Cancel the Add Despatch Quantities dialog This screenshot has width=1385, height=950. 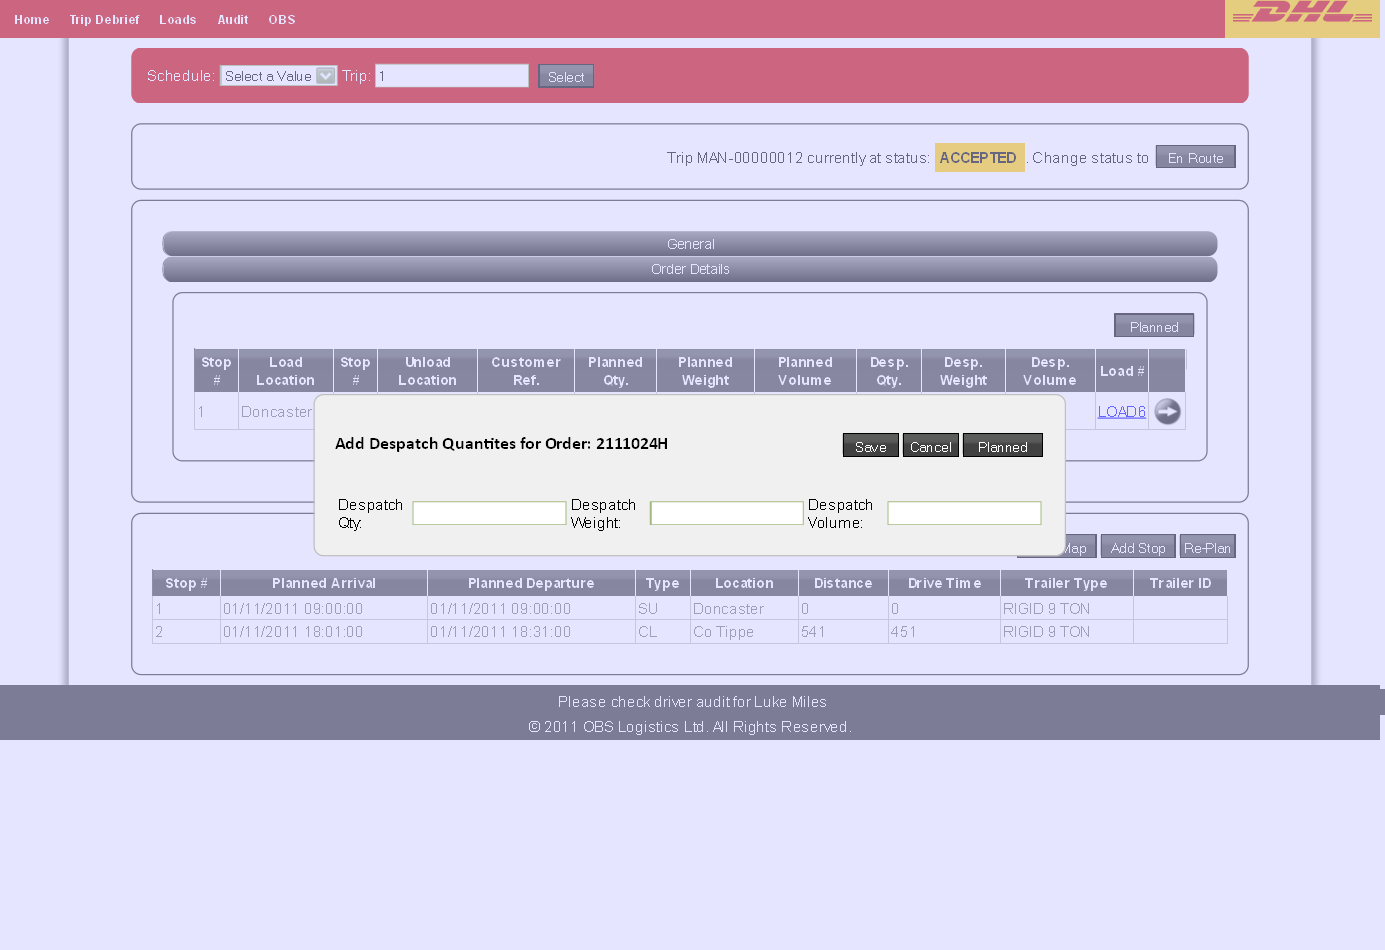point(931,446)
